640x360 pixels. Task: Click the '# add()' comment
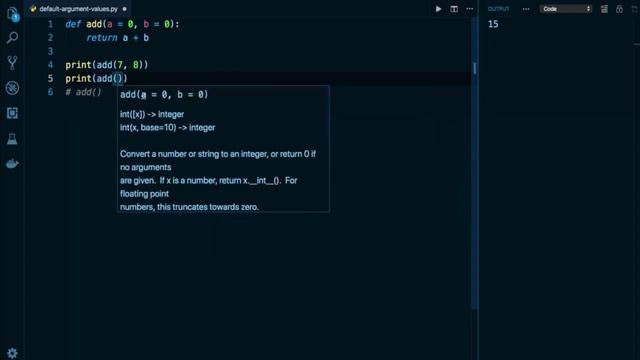tap(83, 92)
